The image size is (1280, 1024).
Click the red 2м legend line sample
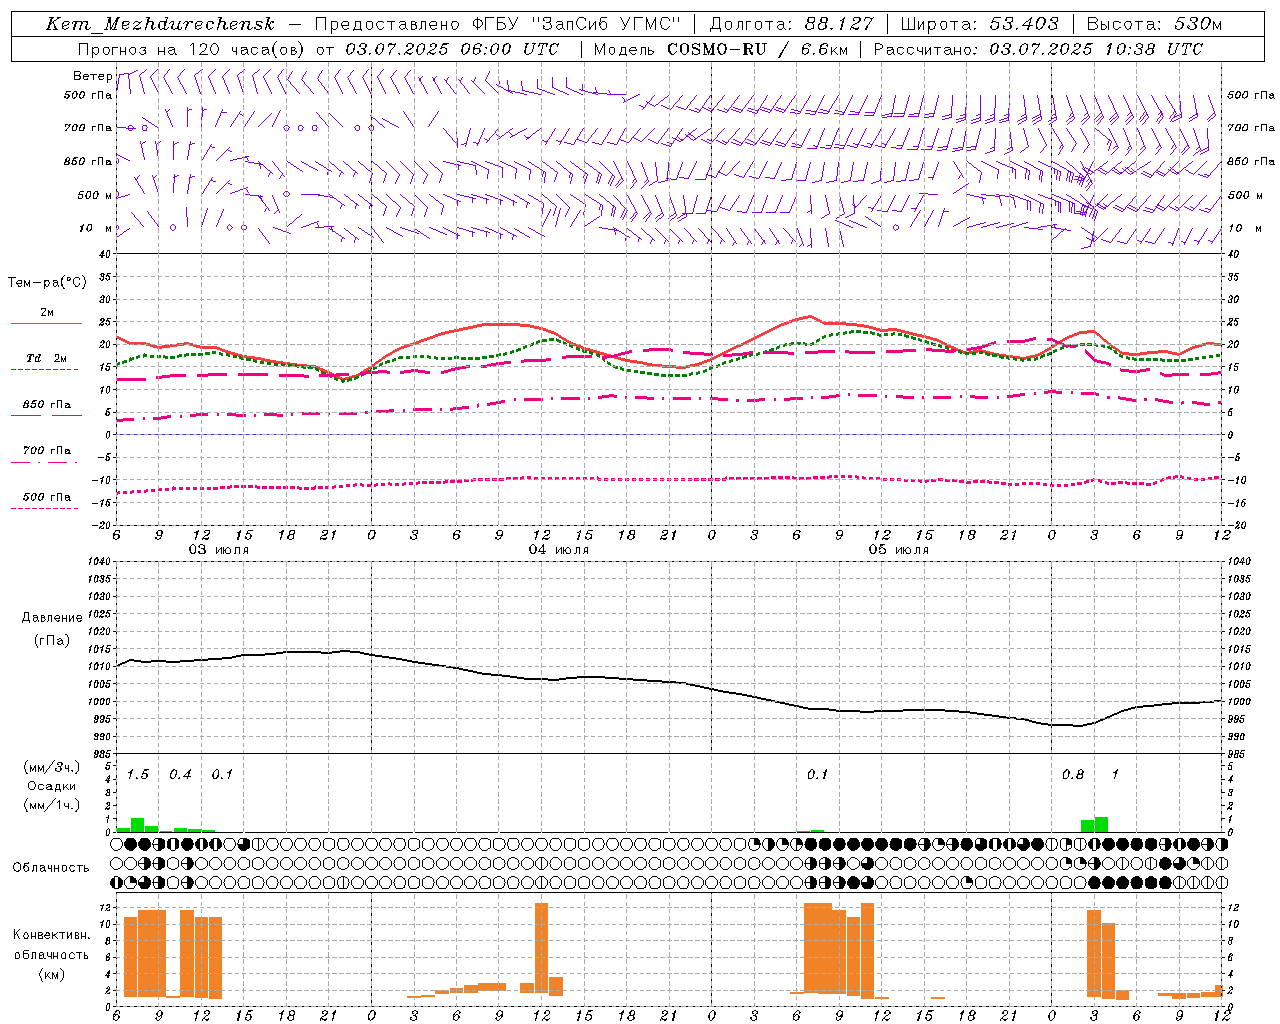[x=46, y=324]
